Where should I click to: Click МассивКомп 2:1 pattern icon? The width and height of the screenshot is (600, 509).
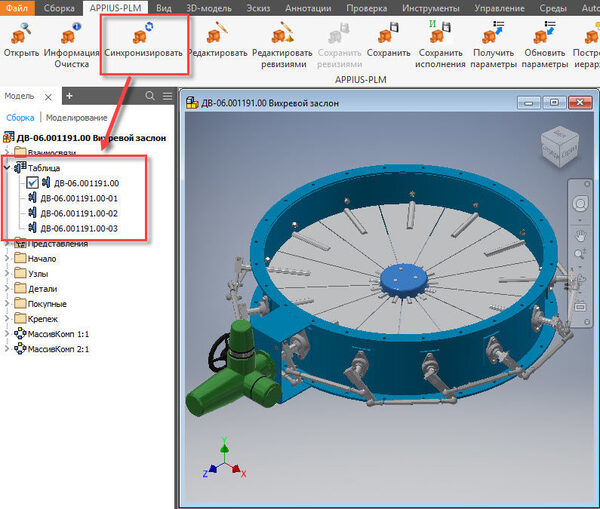tap(20, 349)
